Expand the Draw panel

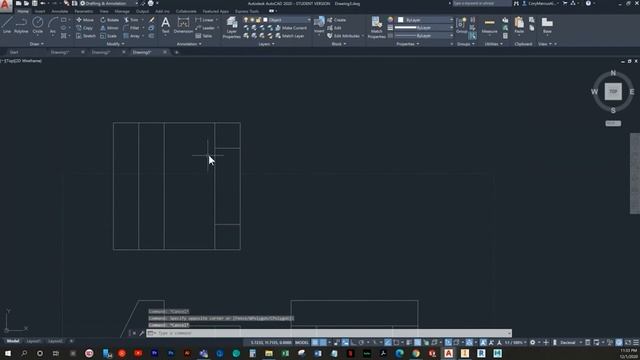36,44
